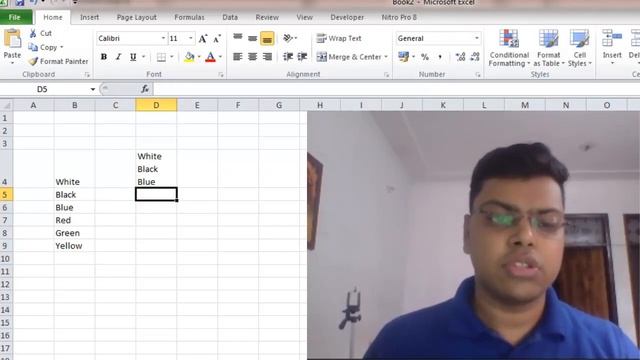This screenshot has height=360, width=640.
Task: Increase font size with Grow Font
Action: [203, 39]
